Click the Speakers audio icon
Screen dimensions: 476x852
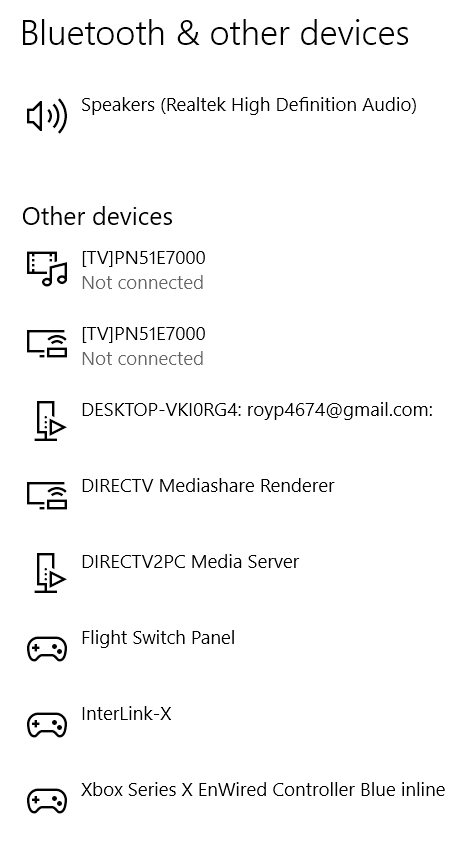pyautogui.click(x=47, y=115)
